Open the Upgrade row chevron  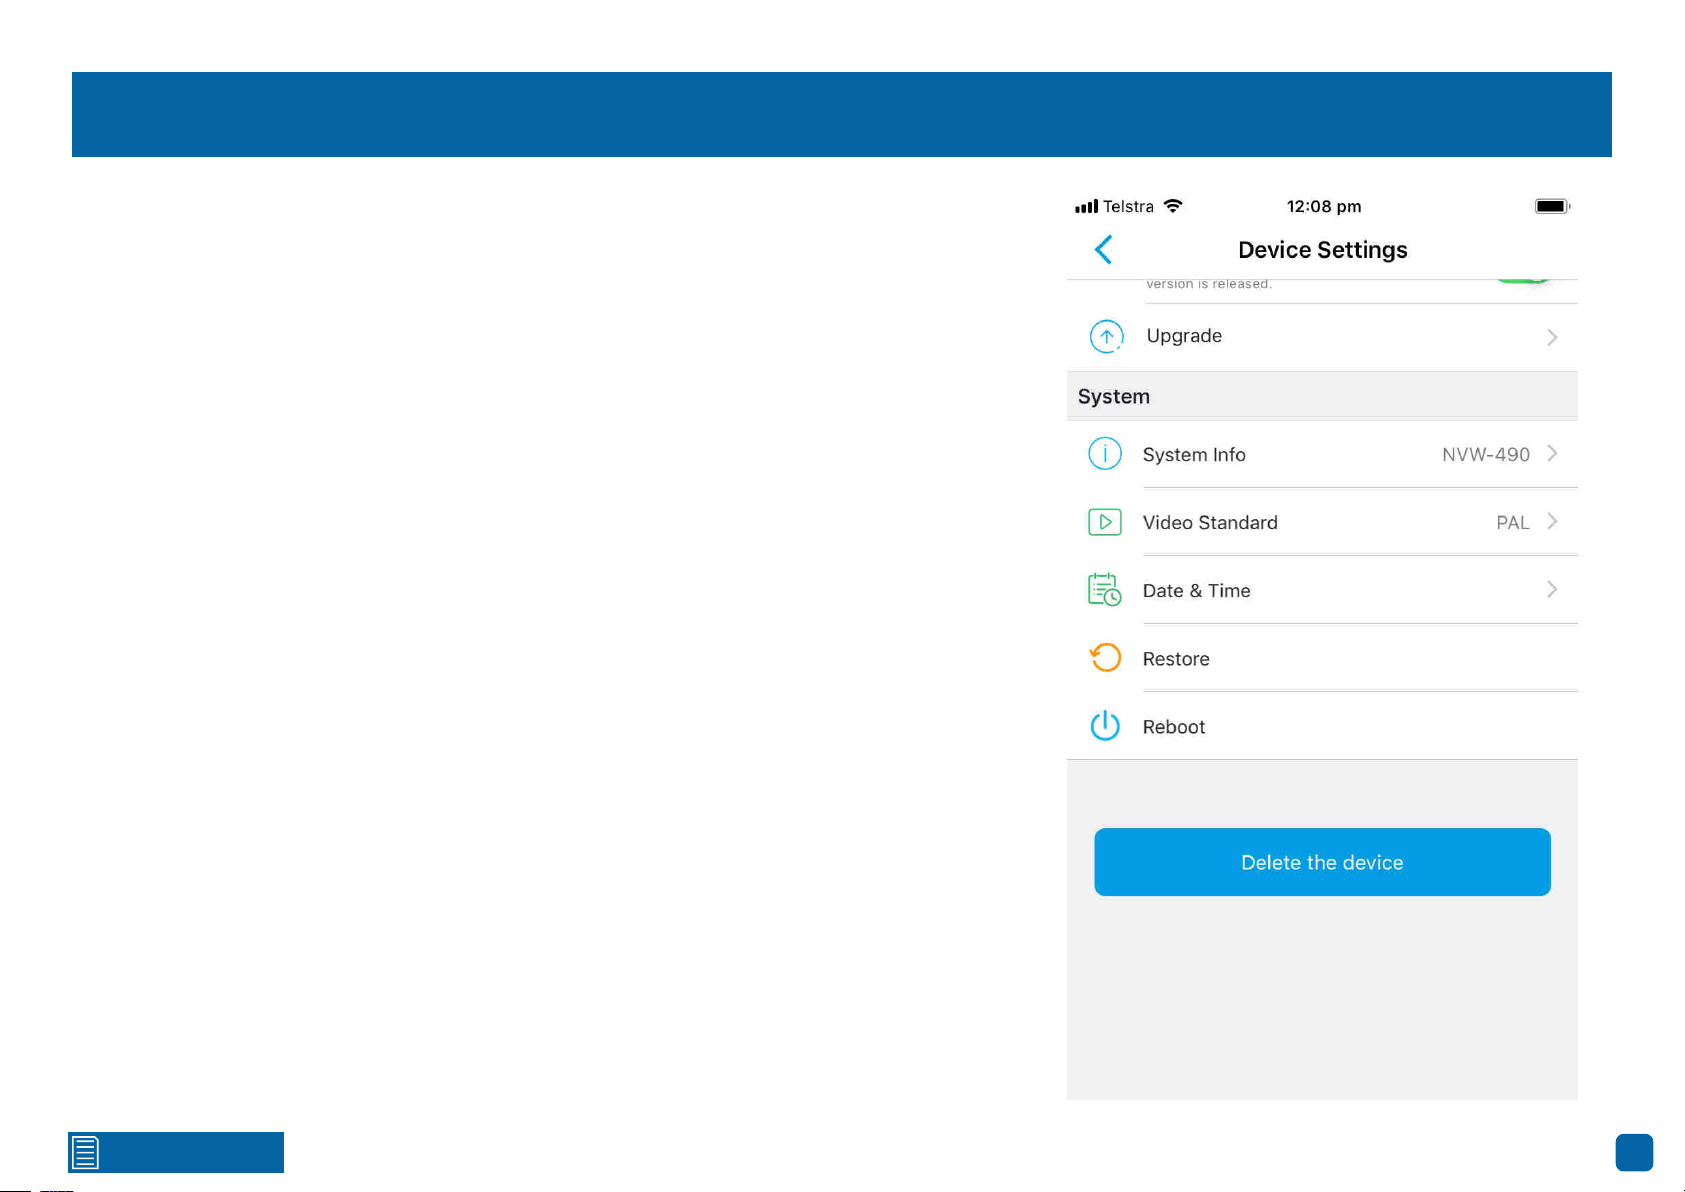click(1552, 337)
